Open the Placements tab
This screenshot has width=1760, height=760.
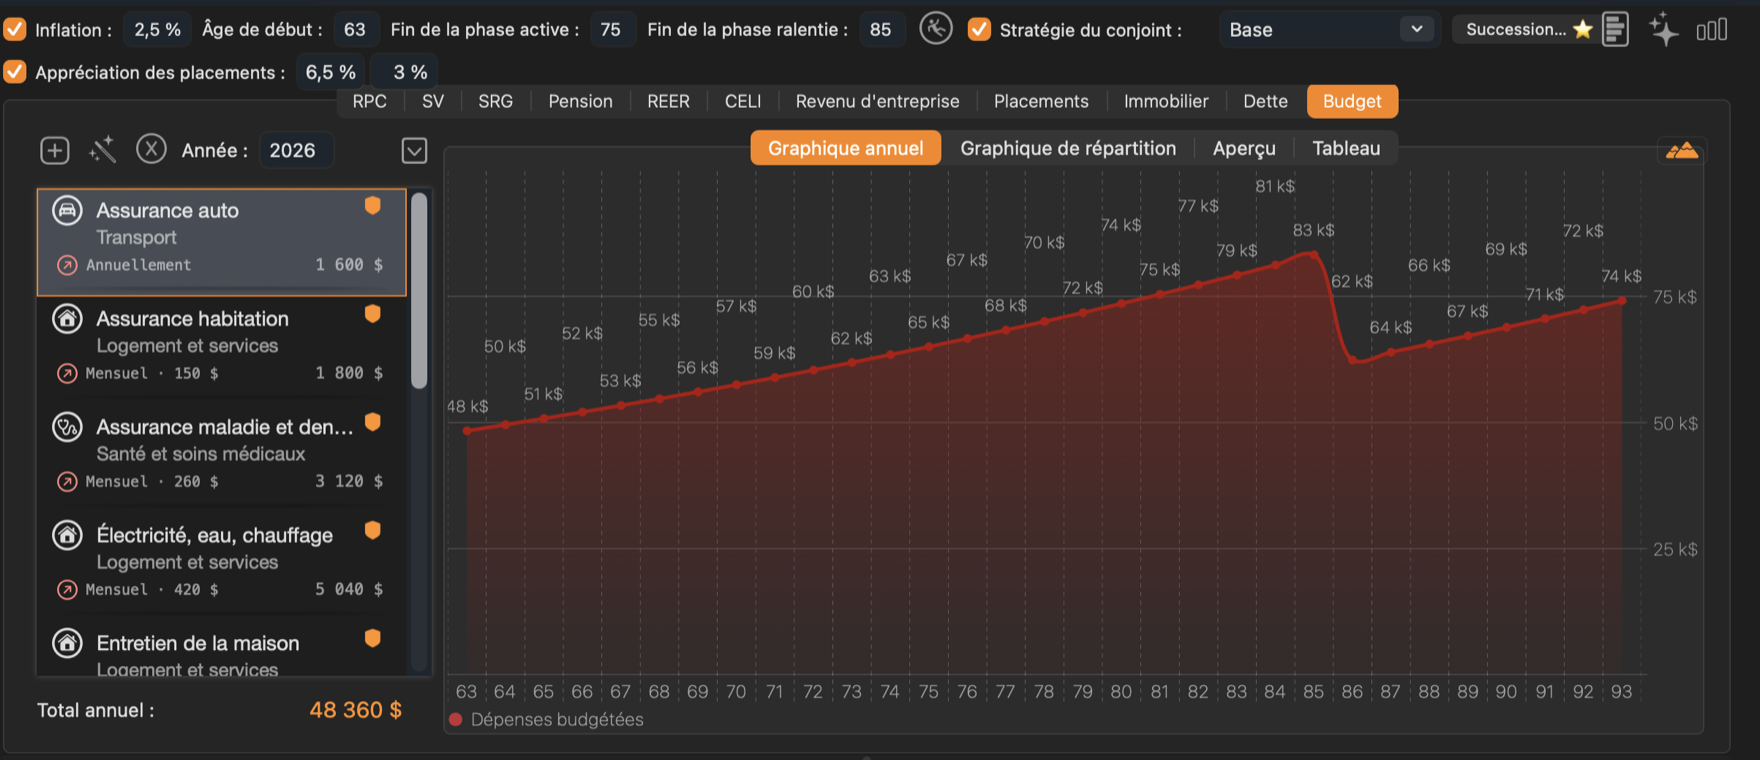point(1041,101)
